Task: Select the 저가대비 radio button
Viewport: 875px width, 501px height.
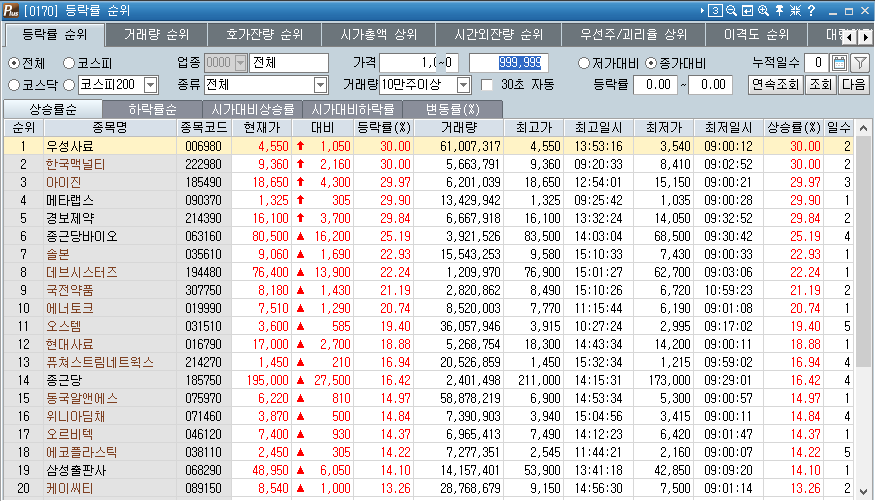Action: click(584, 63)
